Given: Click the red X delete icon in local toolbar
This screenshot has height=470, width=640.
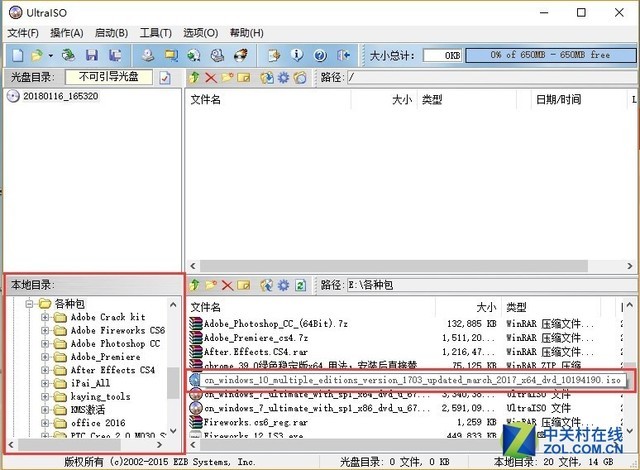Looking at the screenshot, I should click(227, 285).
